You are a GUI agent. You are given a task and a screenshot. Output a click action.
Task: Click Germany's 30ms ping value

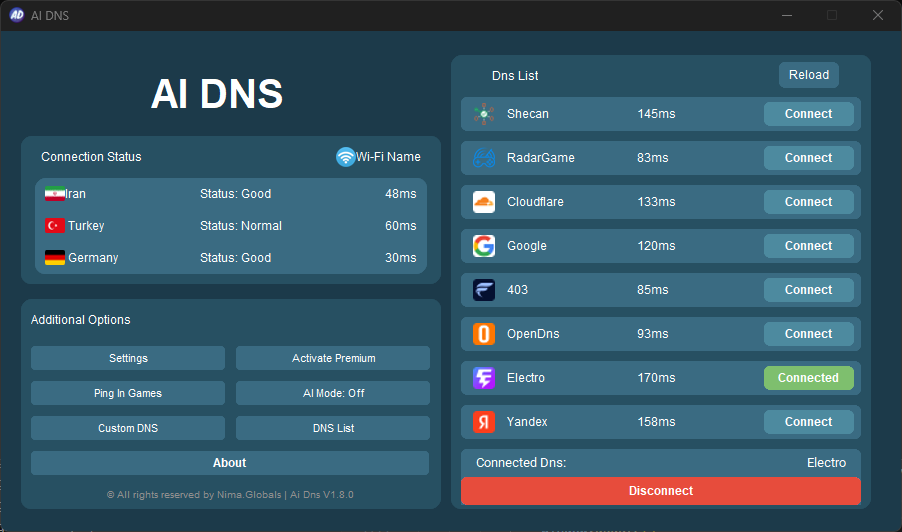(x=400, y=258)
